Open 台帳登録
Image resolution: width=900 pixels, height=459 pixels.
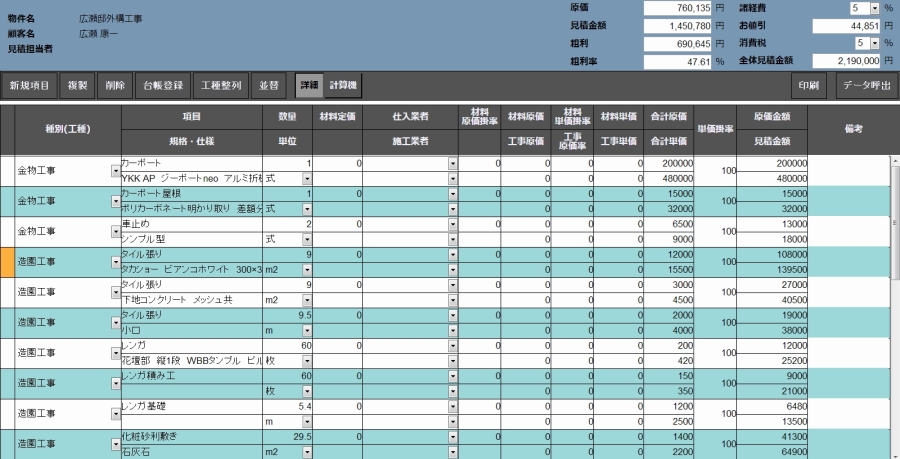coord(163,85)
